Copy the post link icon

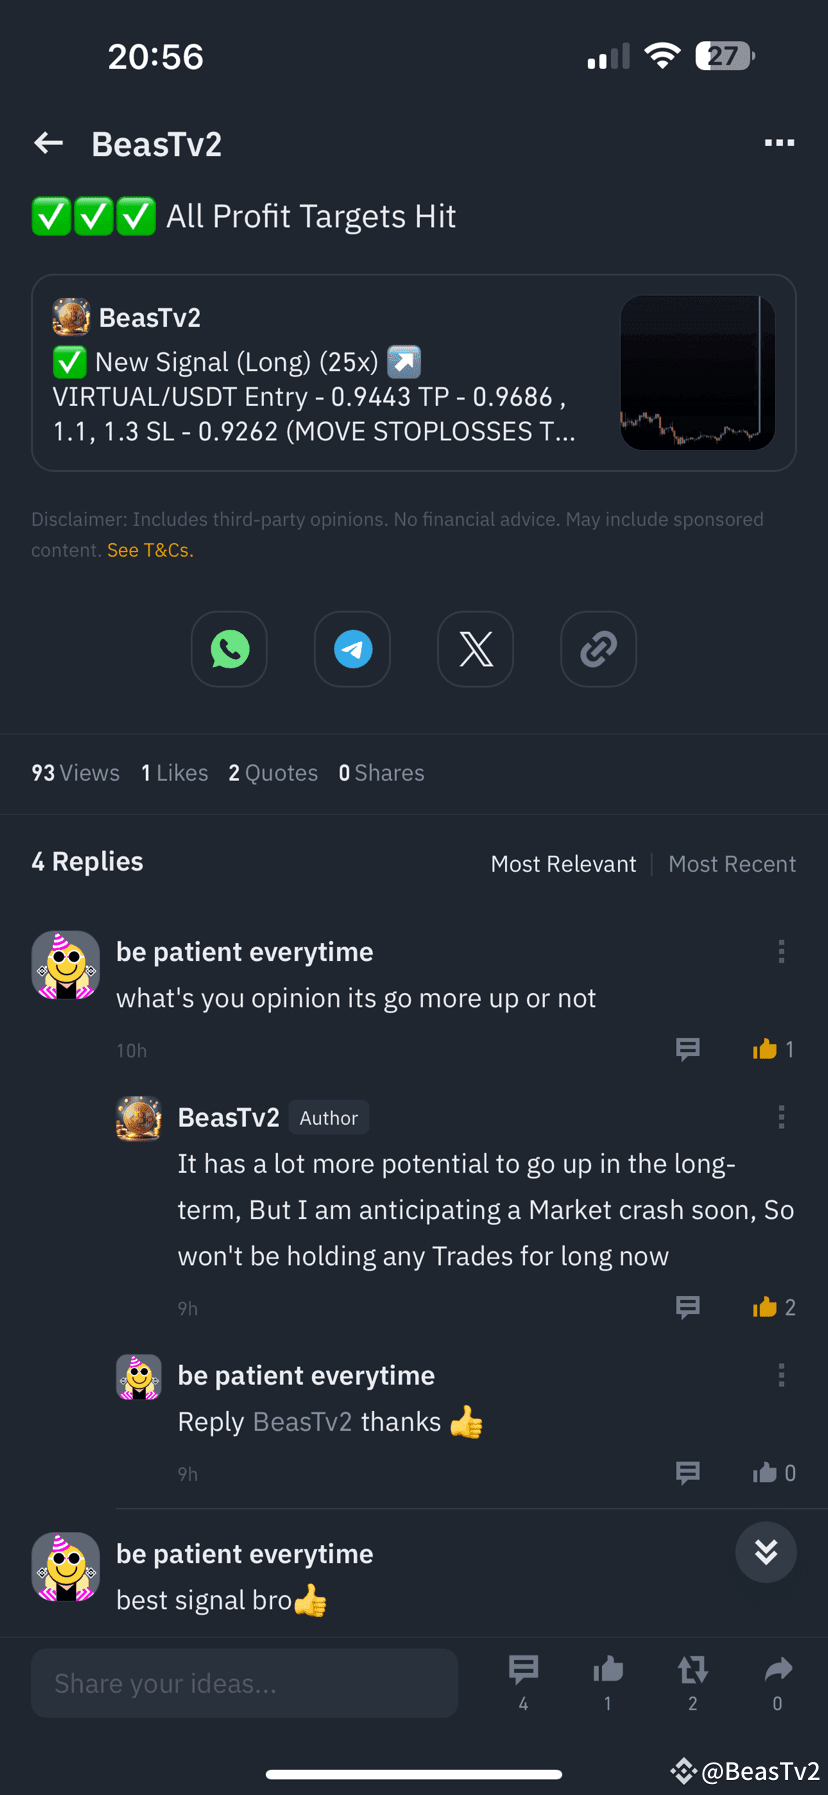click(598, 649)
